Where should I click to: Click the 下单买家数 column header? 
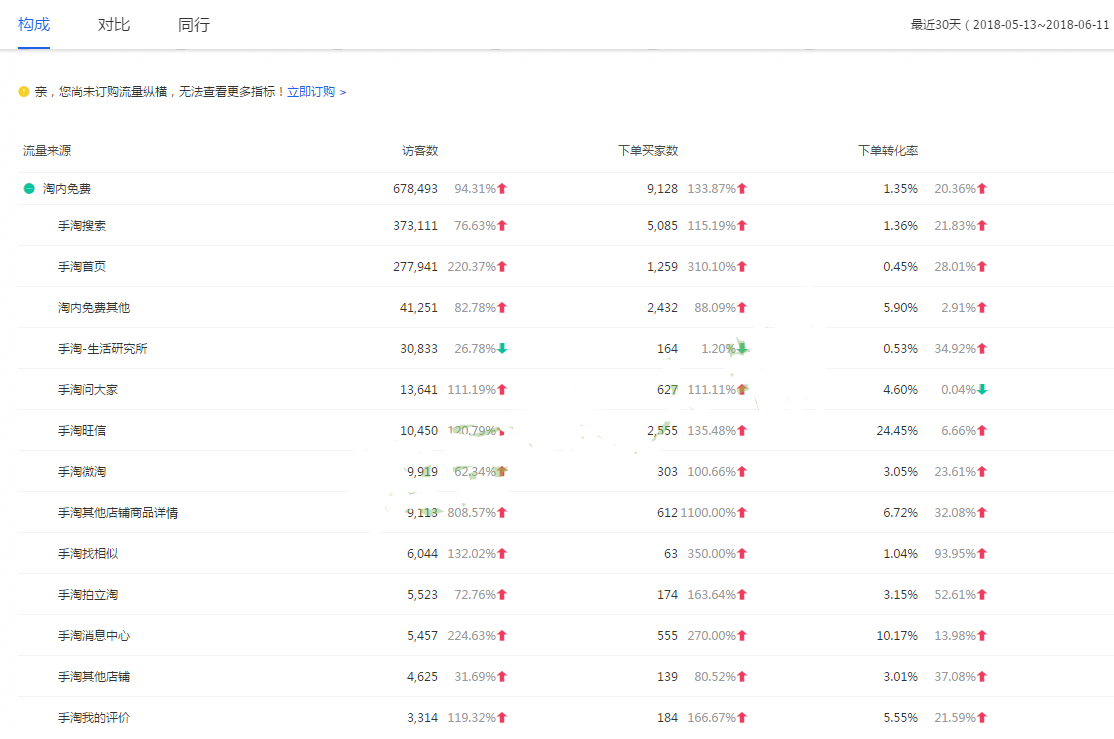click(648, 151)
